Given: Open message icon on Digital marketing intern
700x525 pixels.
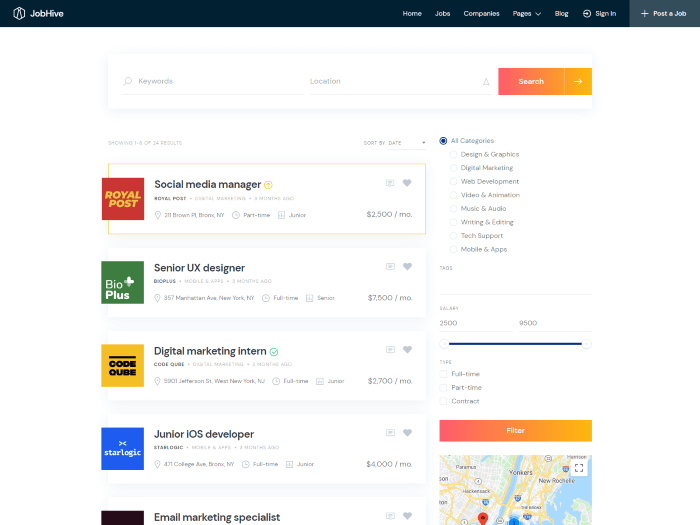Looking at the screenshot, I should coord(390,350).
